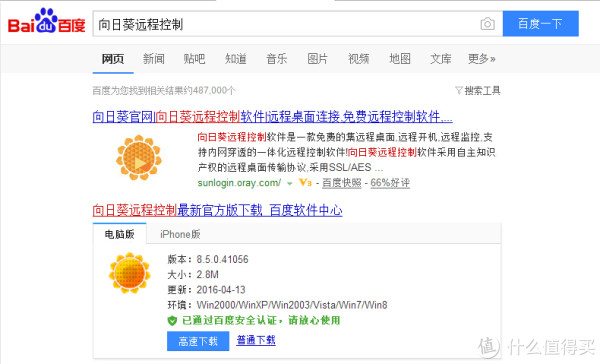Select the 网页 tab
Screen dimensions: 600x364
[113, 59]
